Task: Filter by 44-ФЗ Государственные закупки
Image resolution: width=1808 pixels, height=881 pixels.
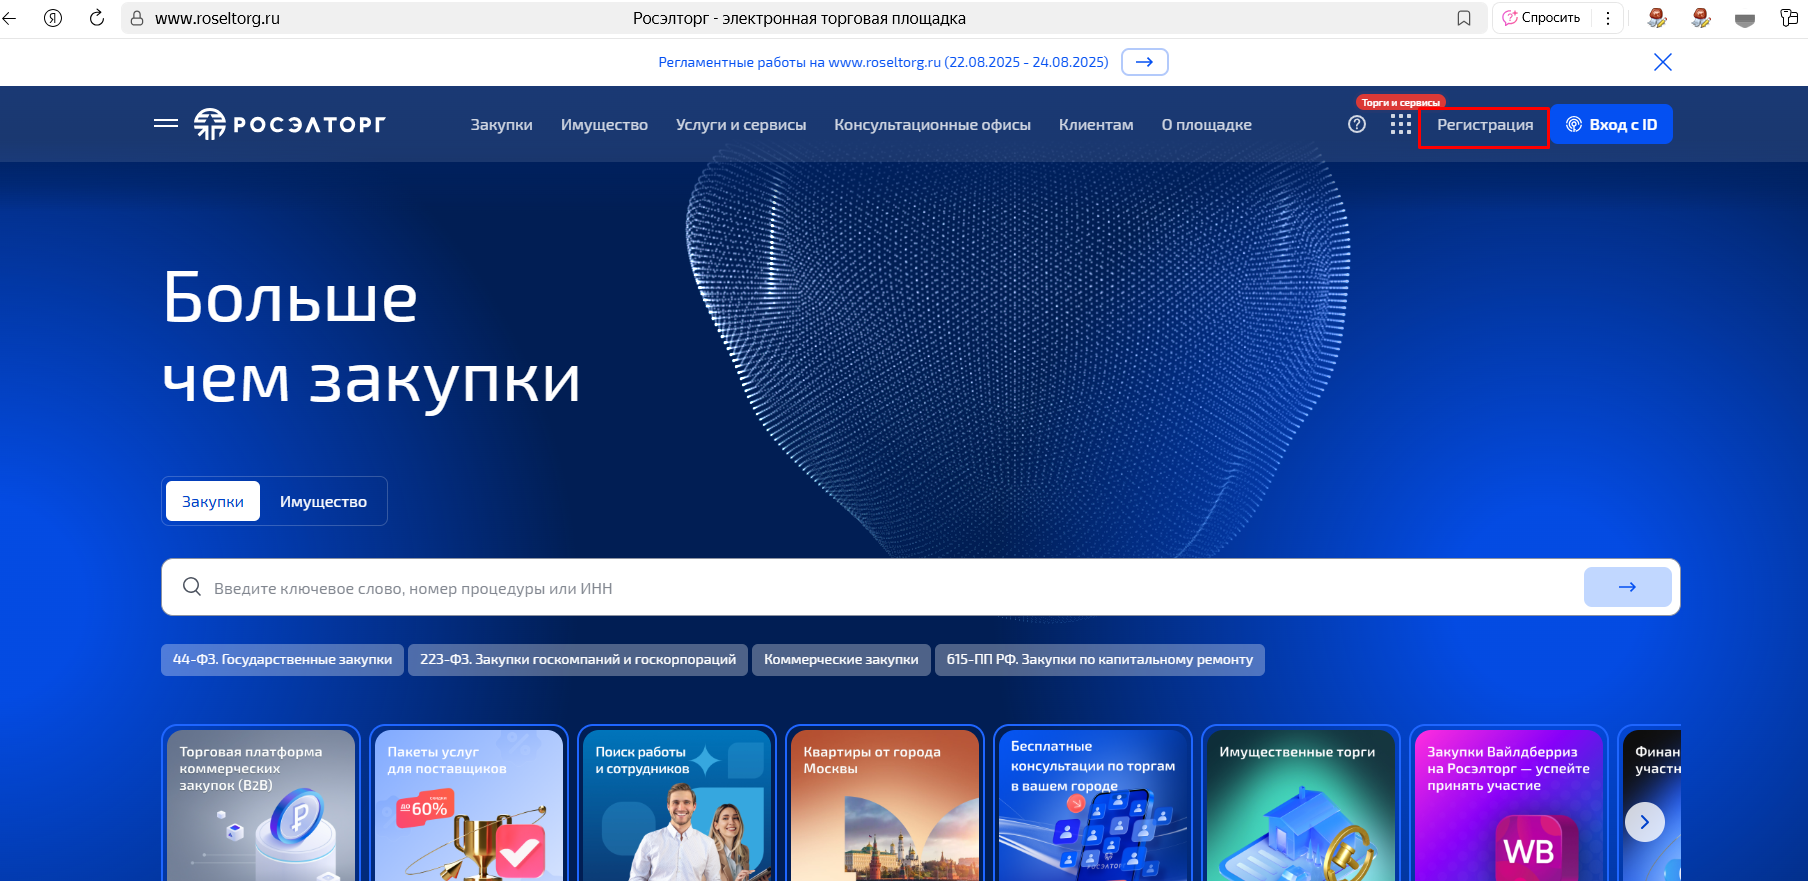Action: tap(282, 660)
